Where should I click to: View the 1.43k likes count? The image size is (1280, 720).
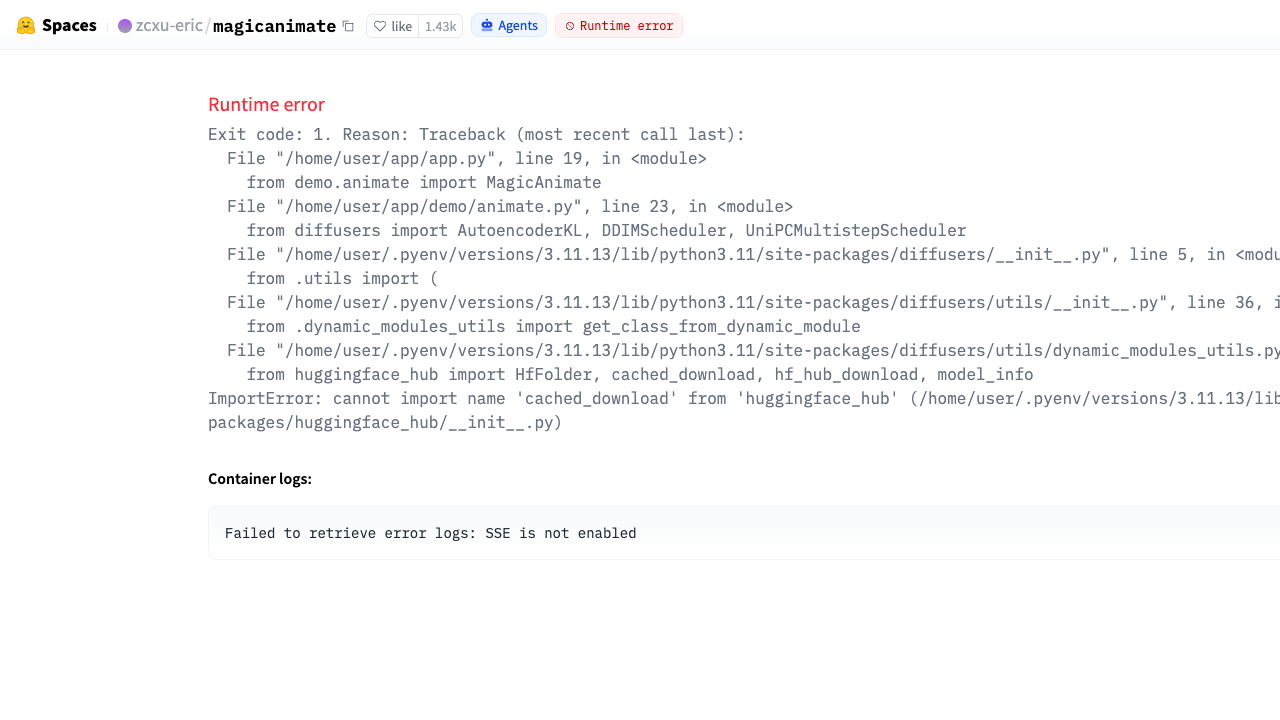(x=440, y=26)
